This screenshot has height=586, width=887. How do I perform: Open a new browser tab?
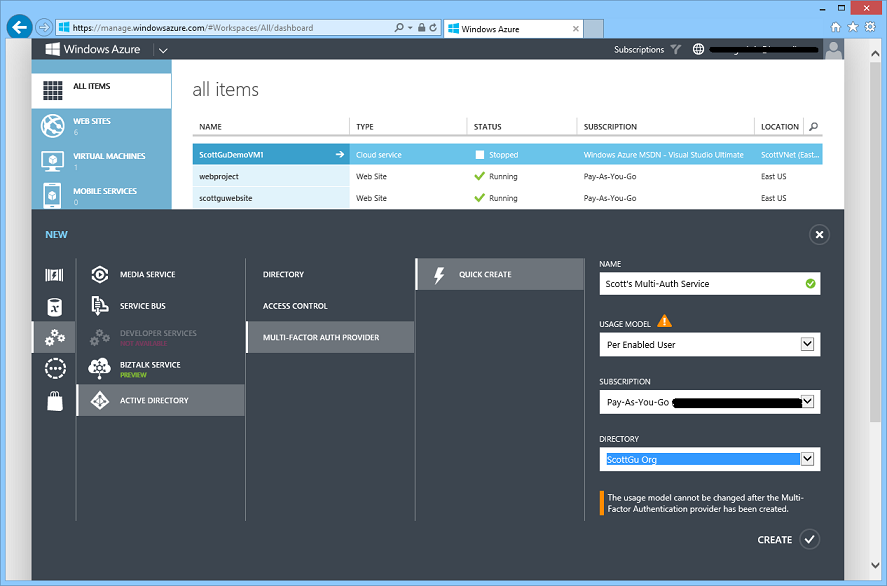pyautogui.click(x=593, y=29)
